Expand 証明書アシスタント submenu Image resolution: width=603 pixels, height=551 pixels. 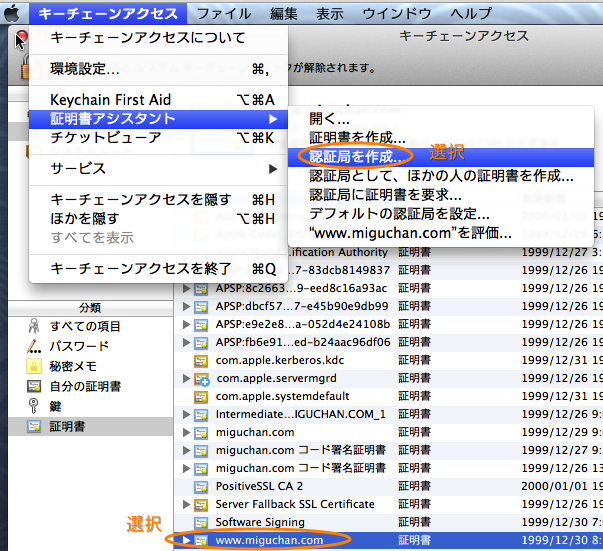click(x=158, y=119)
